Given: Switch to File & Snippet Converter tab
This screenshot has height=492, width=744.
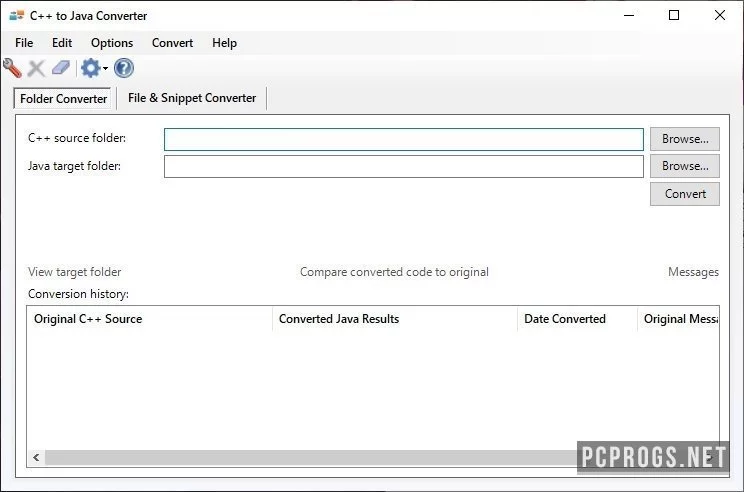Looking at the screenshot, I should (x=192, y=98).
